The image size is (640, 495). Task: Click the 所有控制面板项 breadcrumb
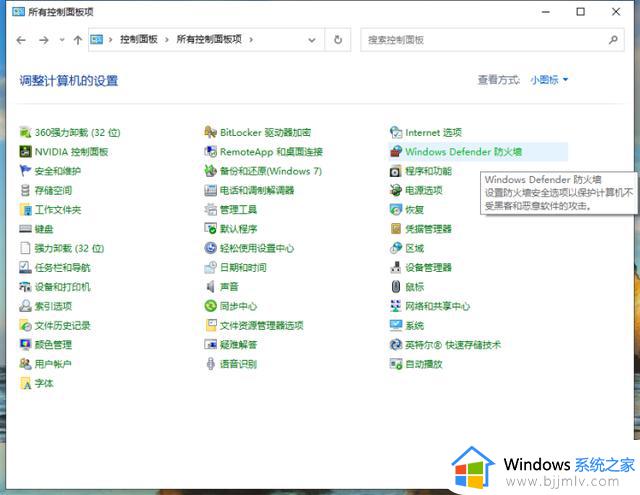(x=209, y=39)
